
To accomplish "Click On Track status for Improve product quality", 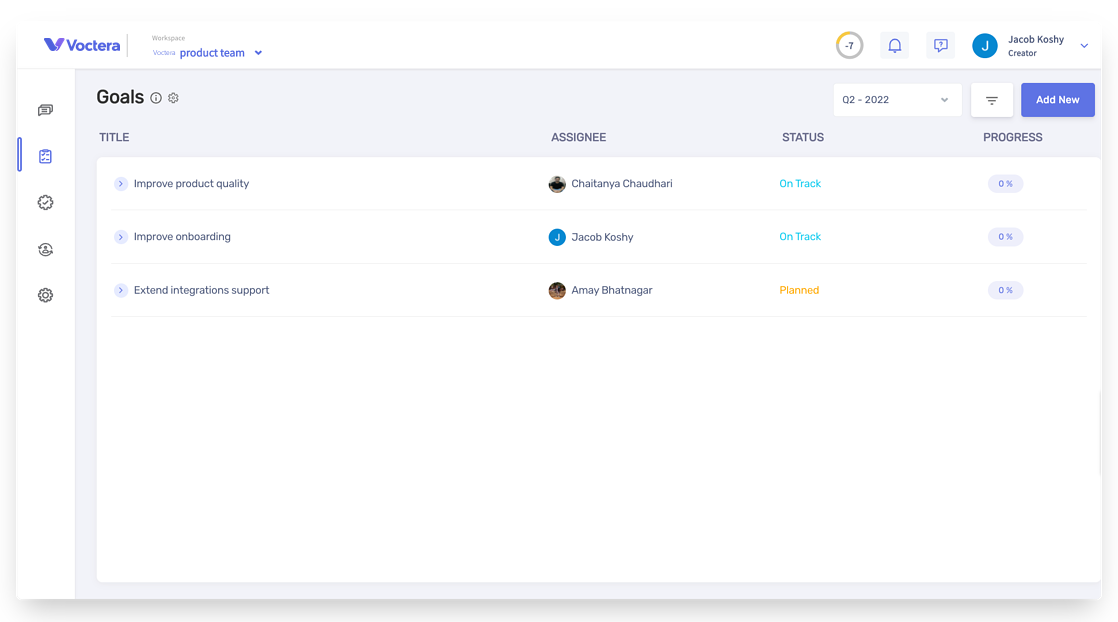I will coord(800,184).
